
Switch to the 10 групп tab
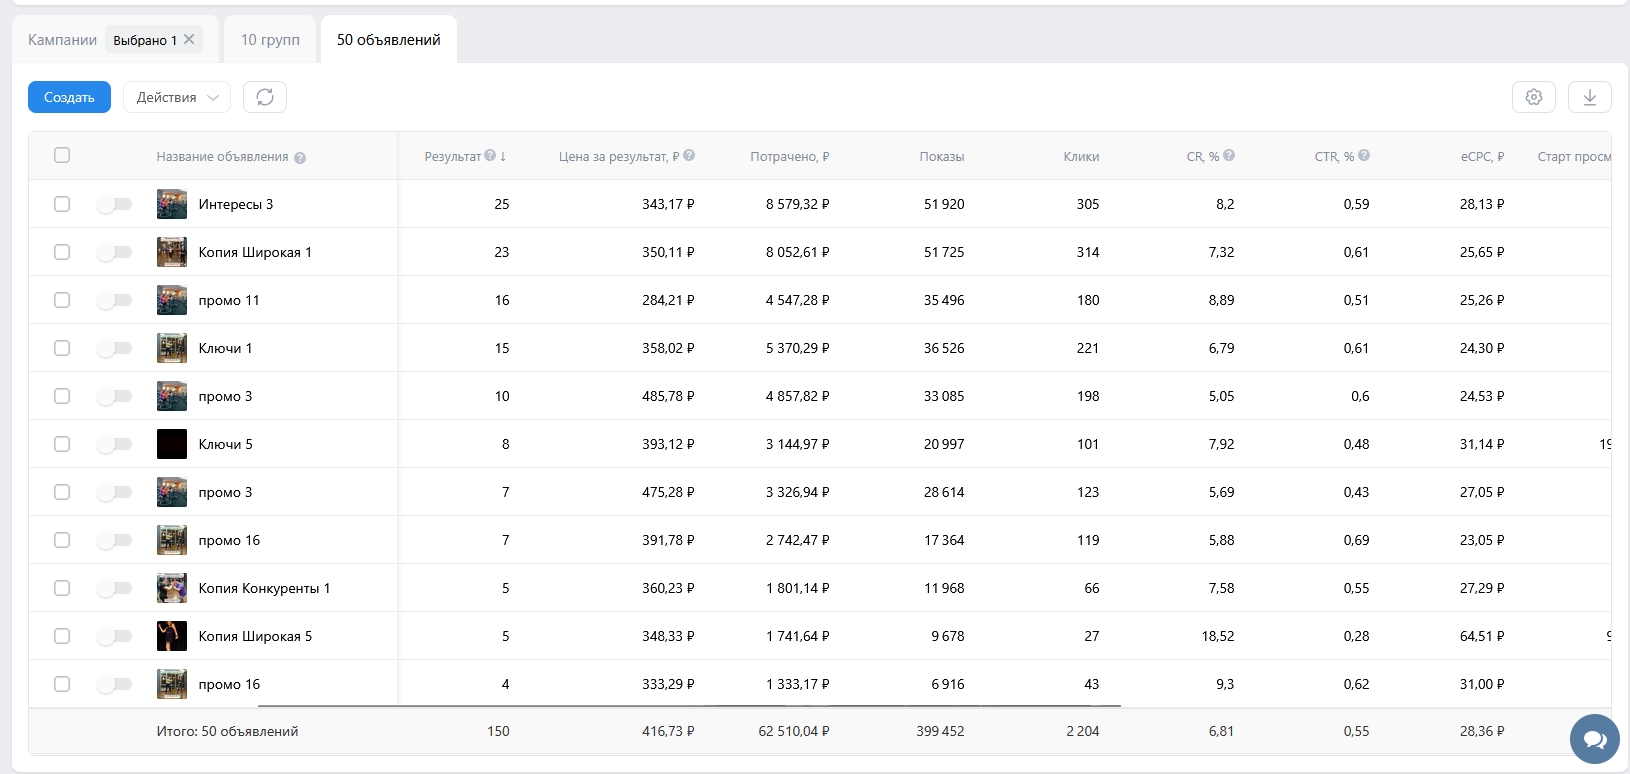point(270,40)
